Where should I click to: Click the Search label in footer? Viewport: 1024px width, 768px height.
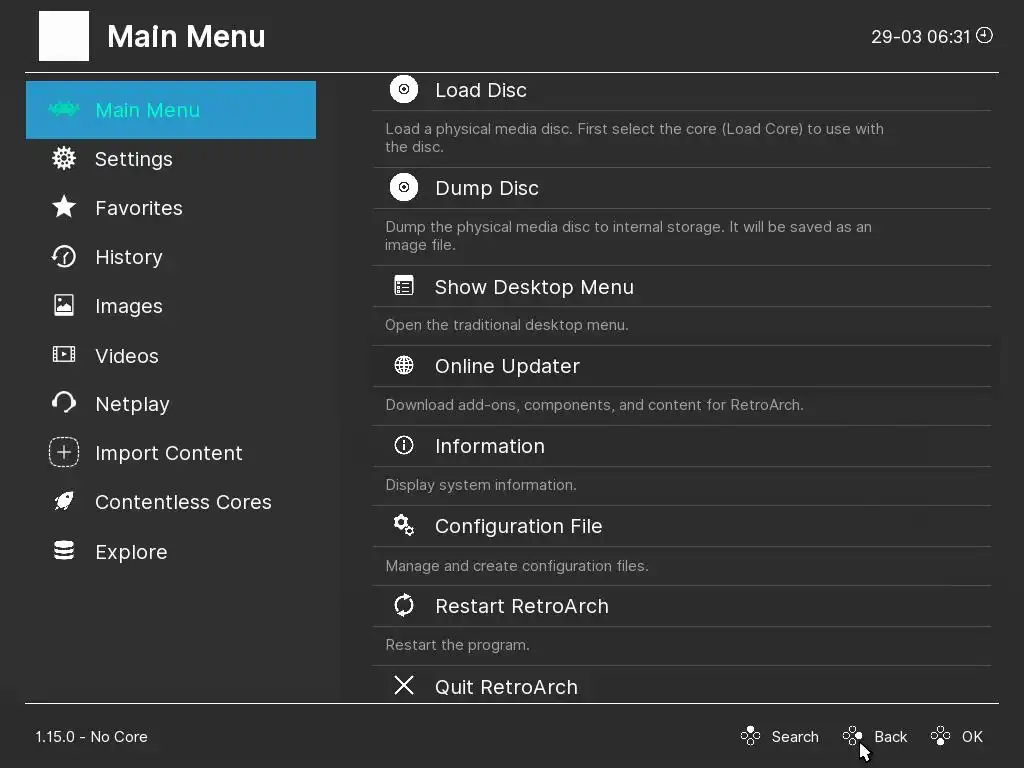[x=795, y=737]
